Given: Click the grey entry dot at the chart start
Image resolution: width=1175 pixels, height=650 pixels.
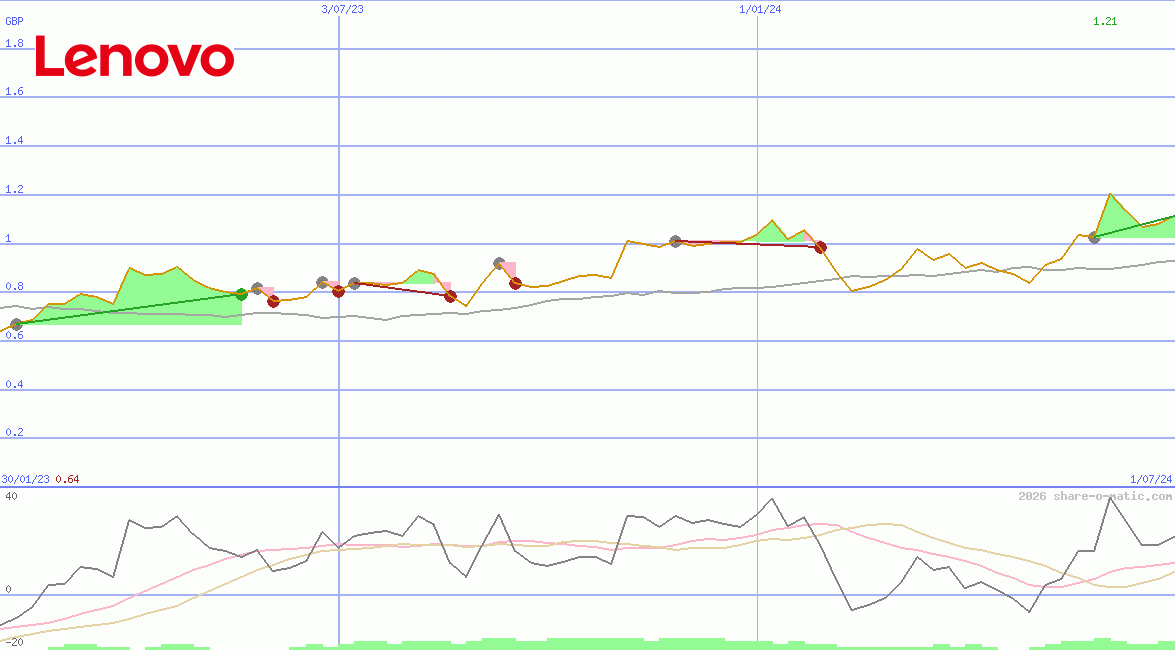Looking at the screenshot, I should pyautogui.click(x=16, y=323).
